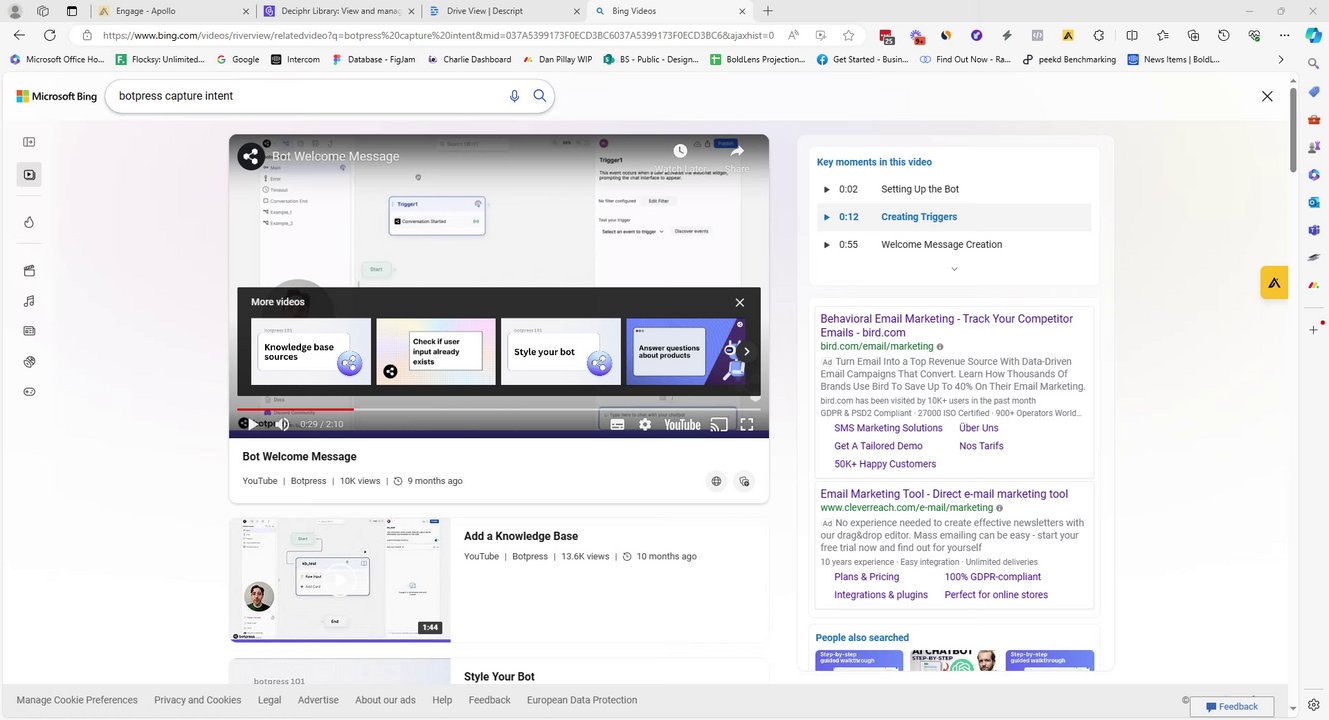The height and width of the screenshot is (720, 1329).
Task: Jump to key moment Setting Up the Bot
Action: (954, 189)
